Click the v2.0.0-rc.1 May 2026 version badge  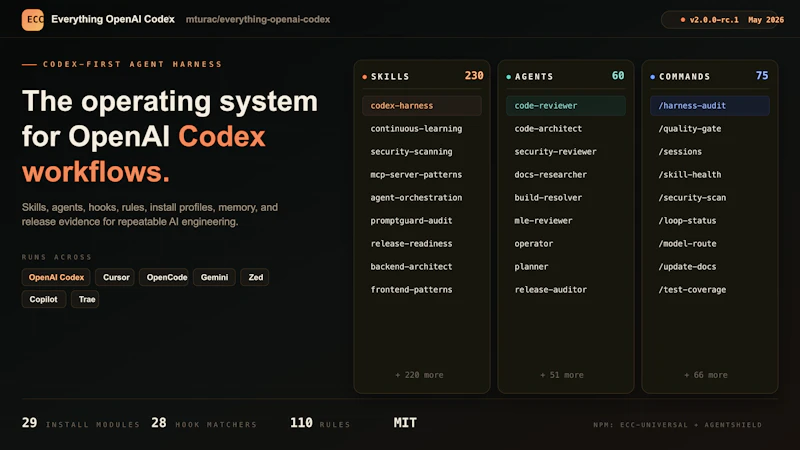(x=720, y=20)
